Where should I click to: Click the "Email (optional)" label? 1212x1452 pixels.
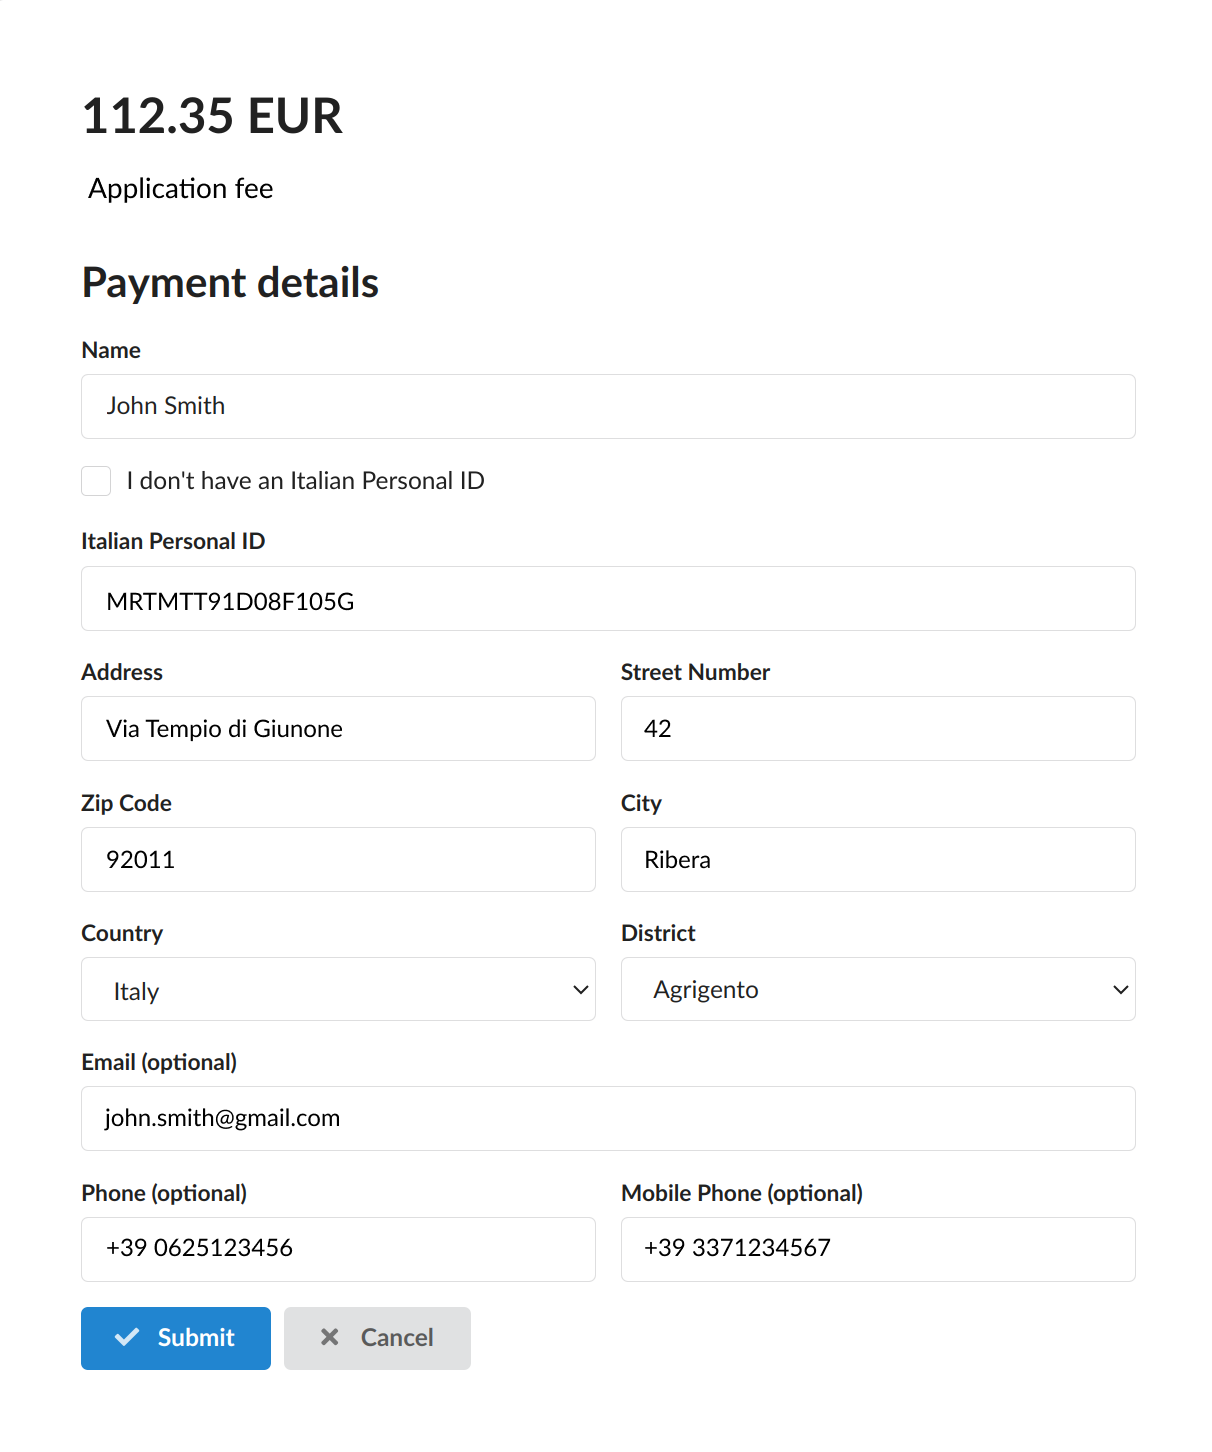(x=159, y=1062)
